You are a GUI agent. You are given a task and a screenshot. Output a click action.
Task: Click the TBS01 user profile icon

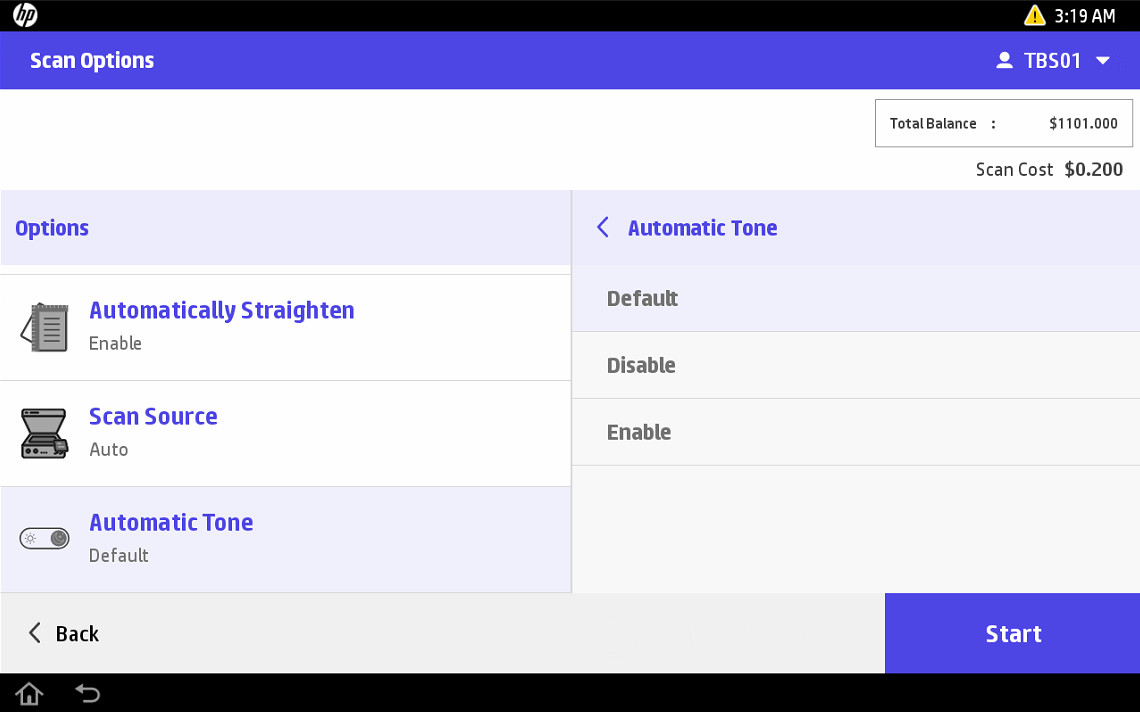click(x=1004, y=61)
